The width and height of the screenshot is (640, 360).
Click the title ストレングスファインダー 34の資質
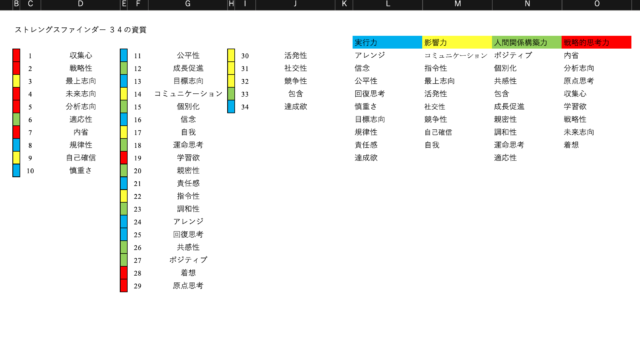[x=80, y=30]
